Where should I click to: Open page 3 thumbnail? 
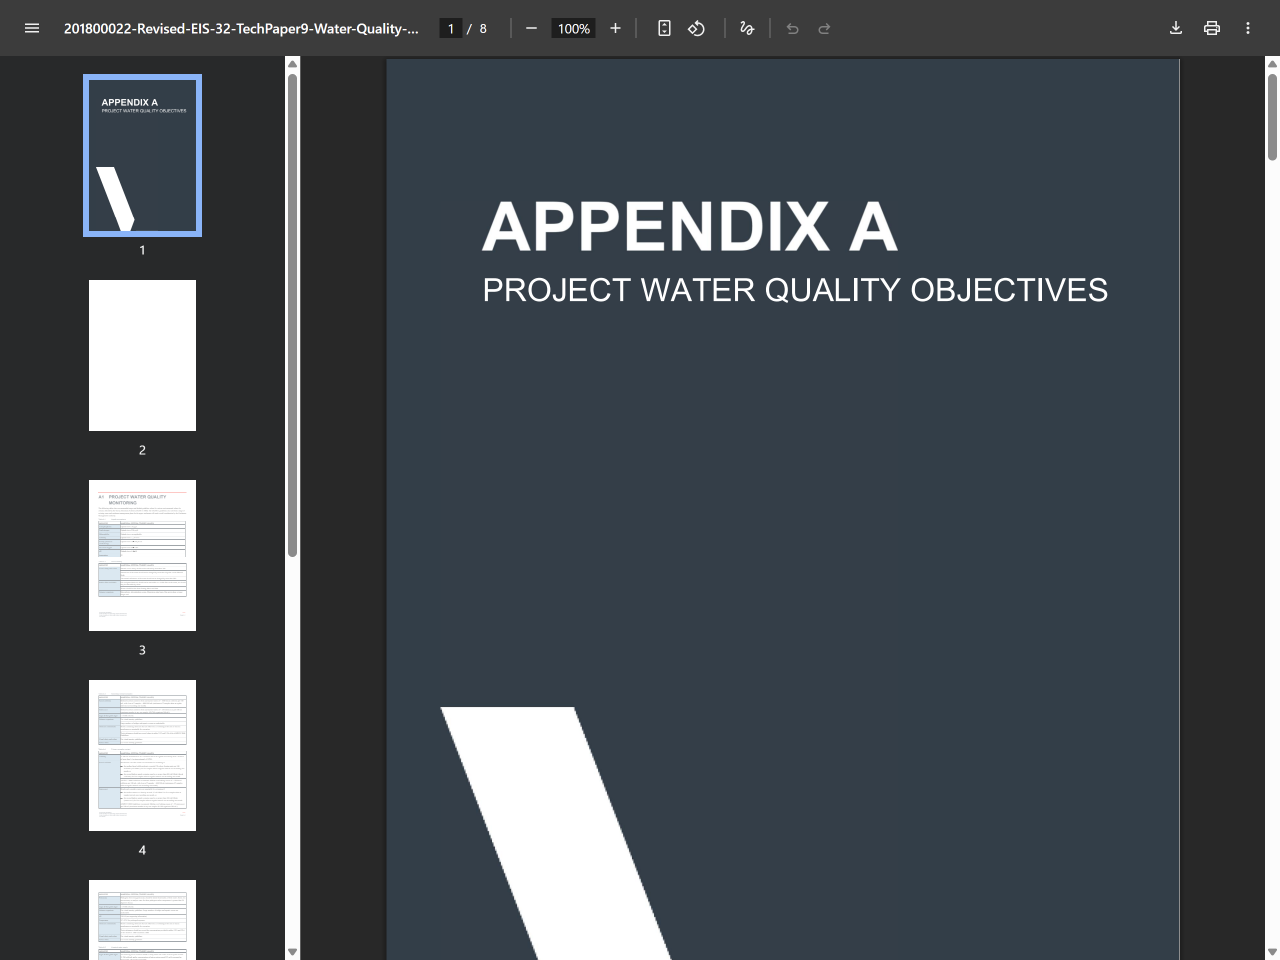click(x=142, y=555)
